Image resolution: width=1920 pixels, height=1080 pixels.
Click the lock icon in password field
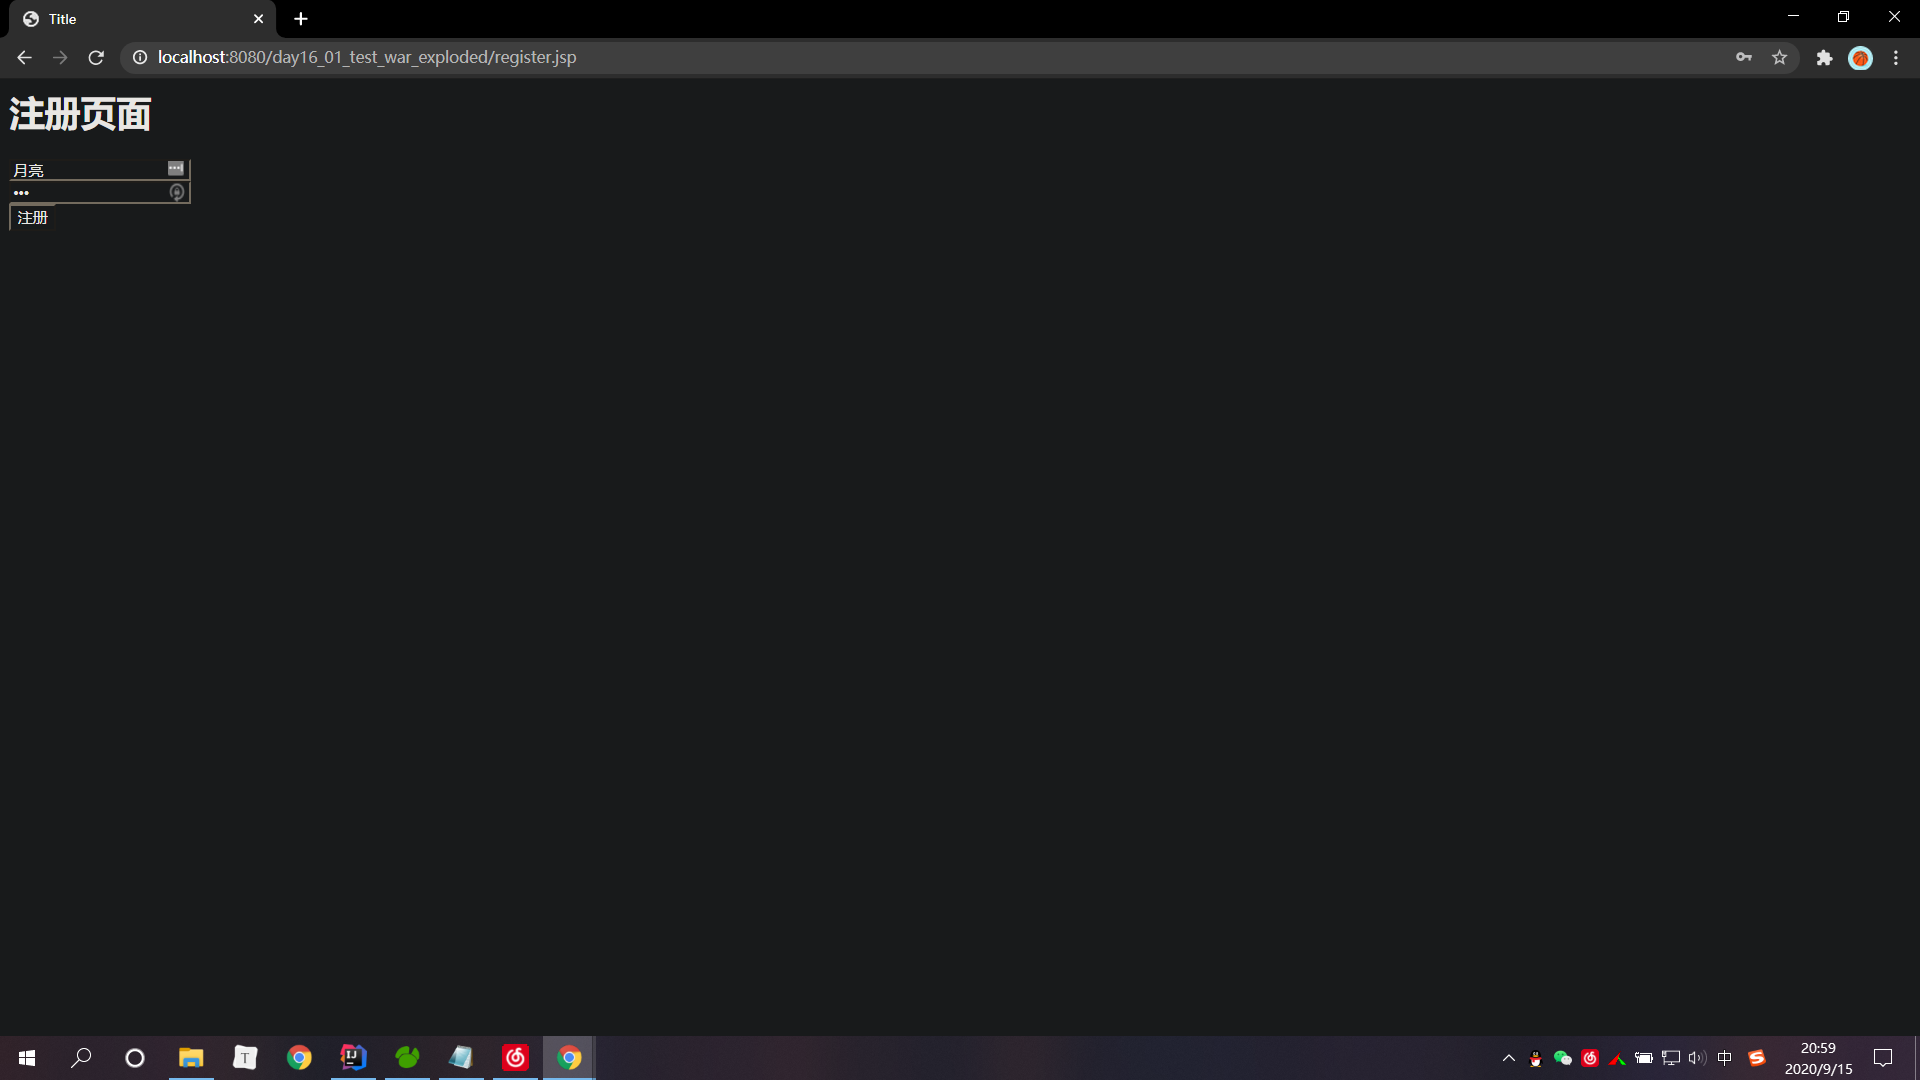[177, 192]
